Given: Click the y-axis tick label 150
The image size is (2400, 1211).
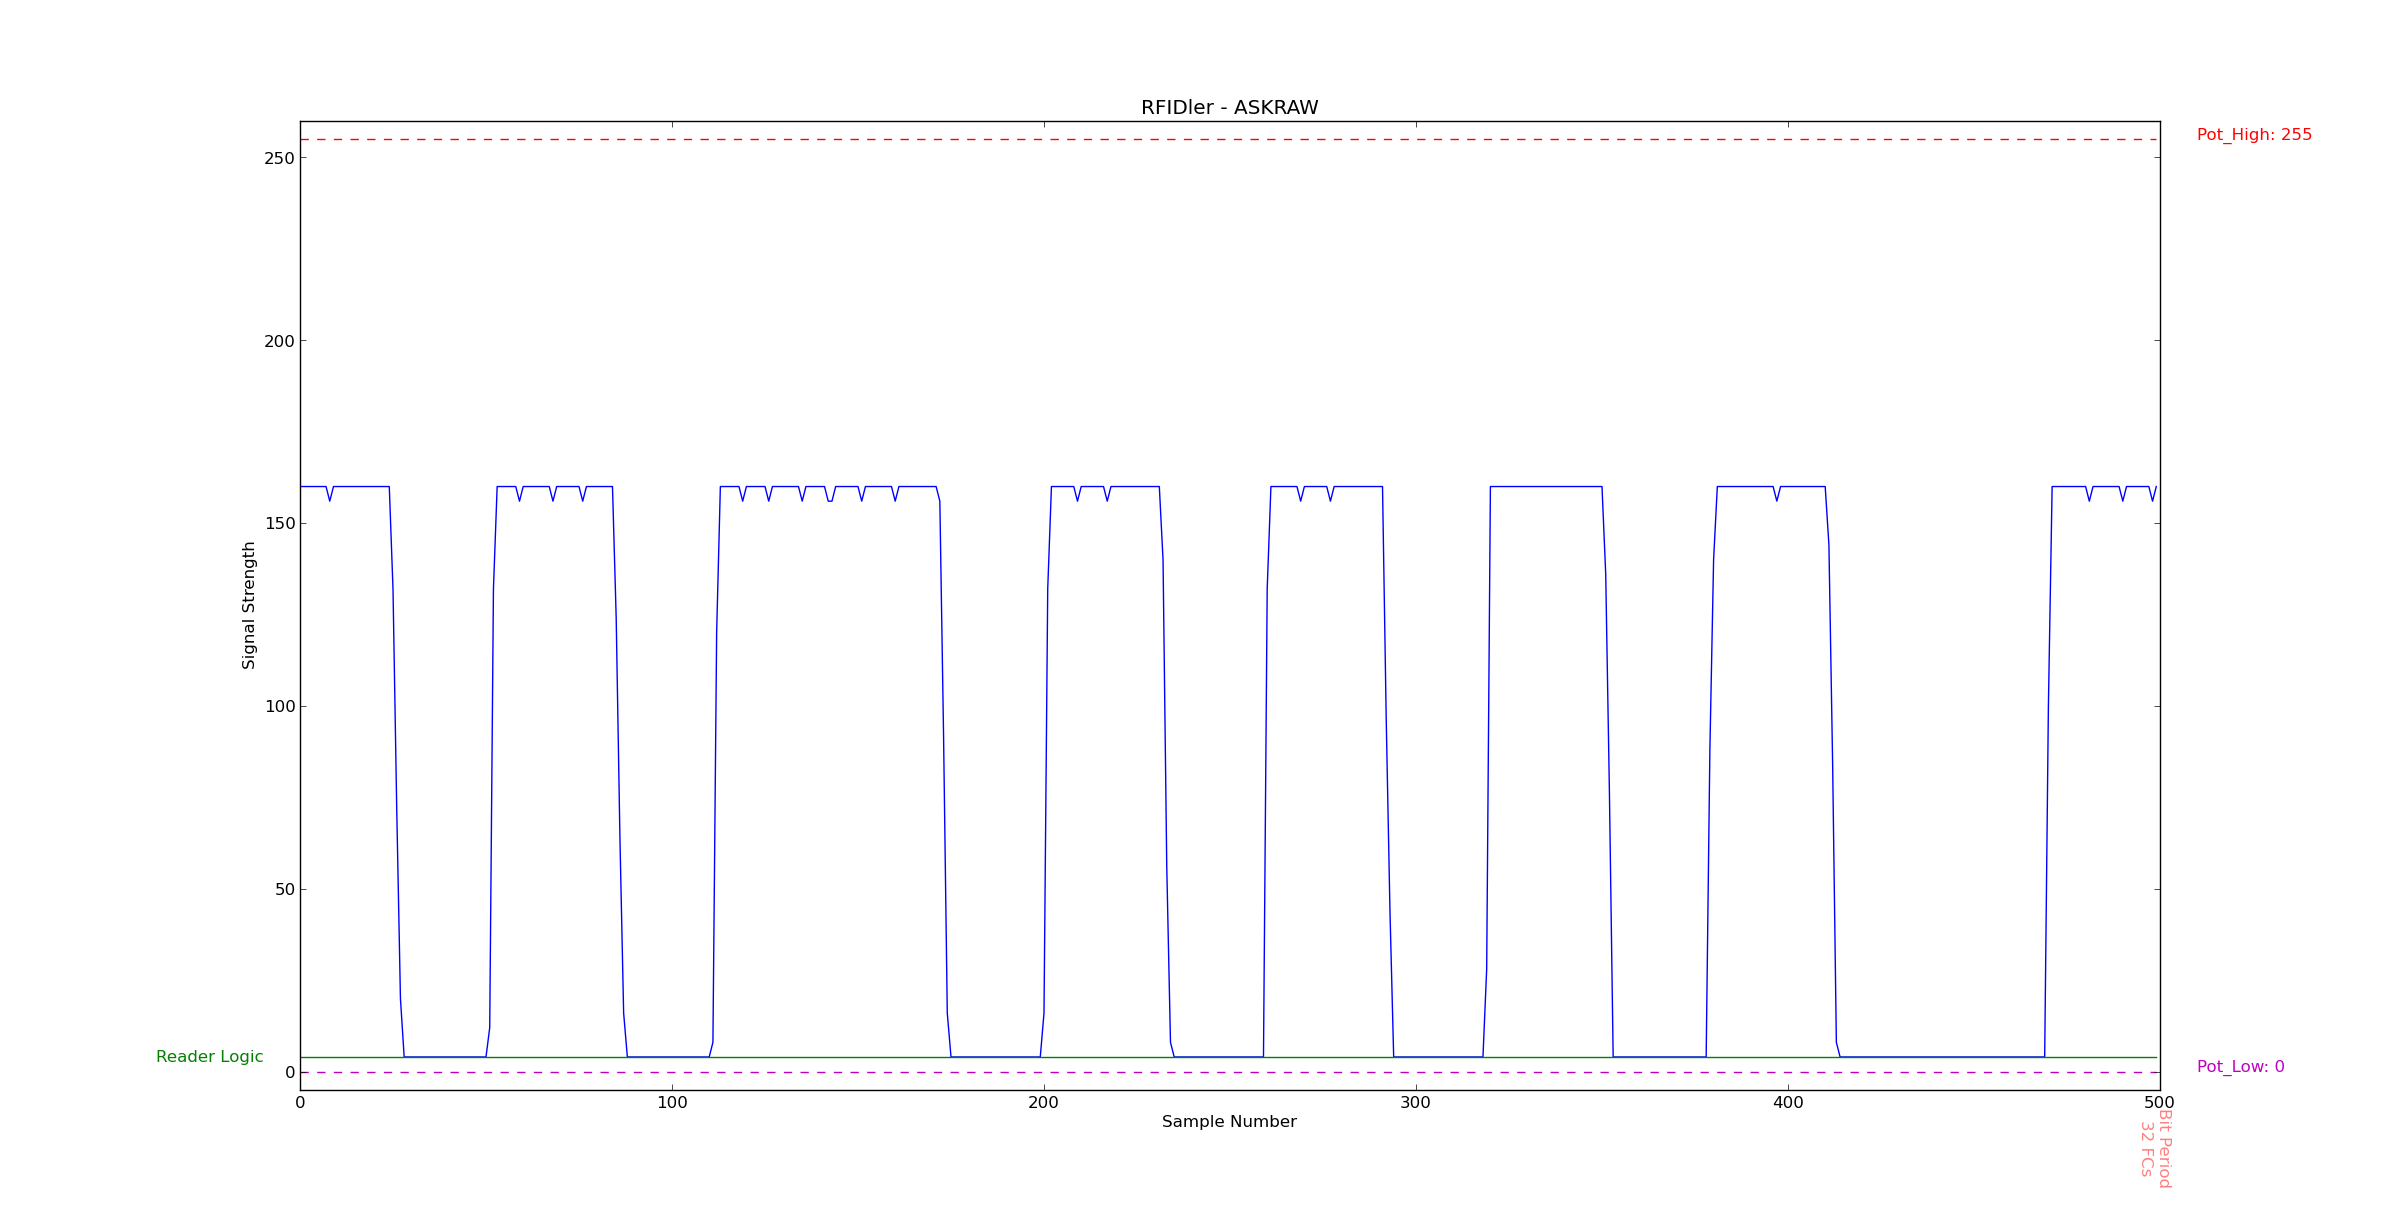Looking at the screenshot, I should coord(279,524).
